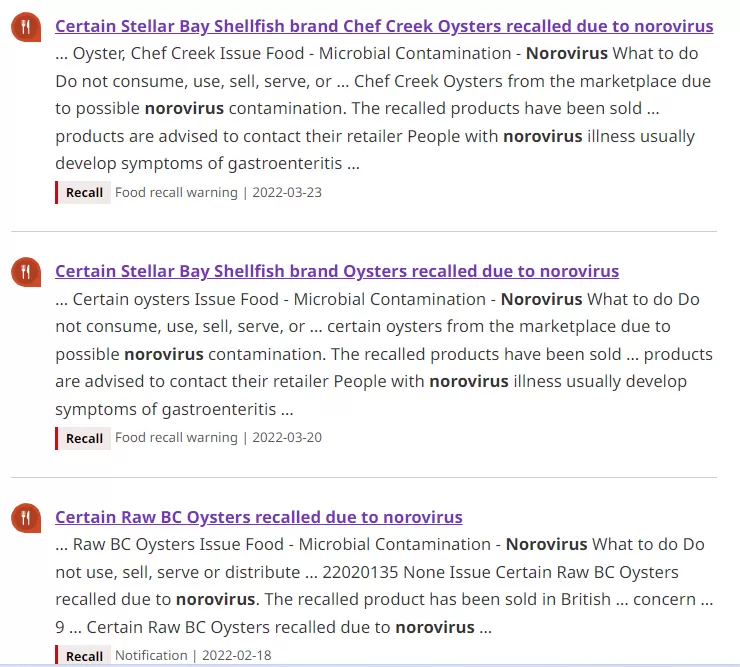The image size is (740, 667).
Task: Open Chef Creek Oysters recalled due to norovirus link
Action: (384, 26)
